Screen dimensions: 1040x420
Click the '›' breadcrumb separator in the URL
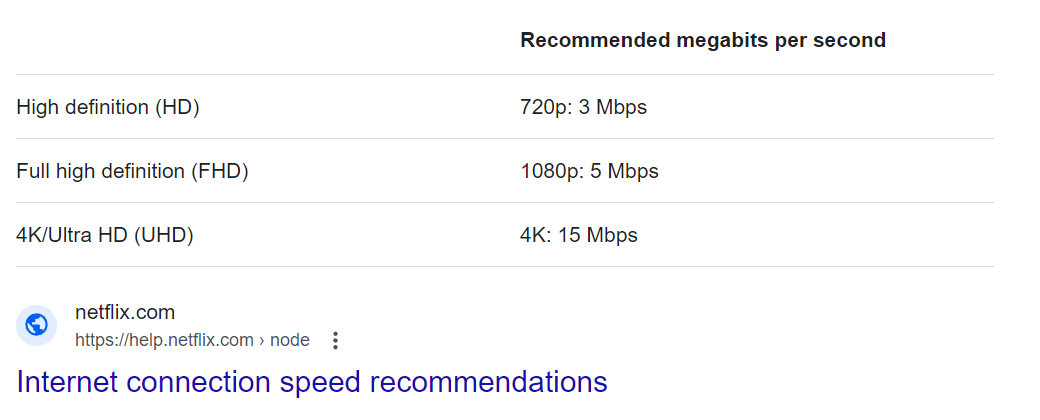[262, 340]
